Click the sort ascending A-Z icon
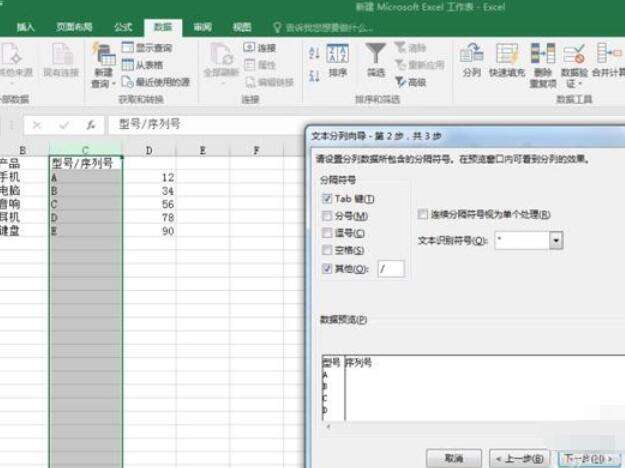625x468 pixels. coord(314,53)
